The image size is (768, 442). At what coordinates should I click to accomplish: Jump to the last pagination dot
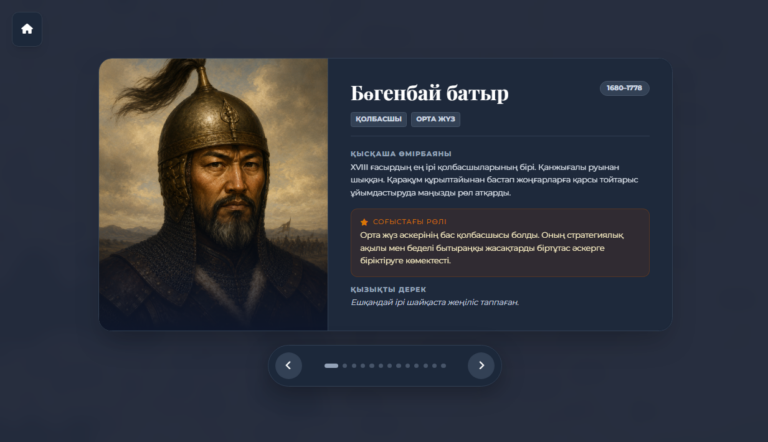[443, 366]
